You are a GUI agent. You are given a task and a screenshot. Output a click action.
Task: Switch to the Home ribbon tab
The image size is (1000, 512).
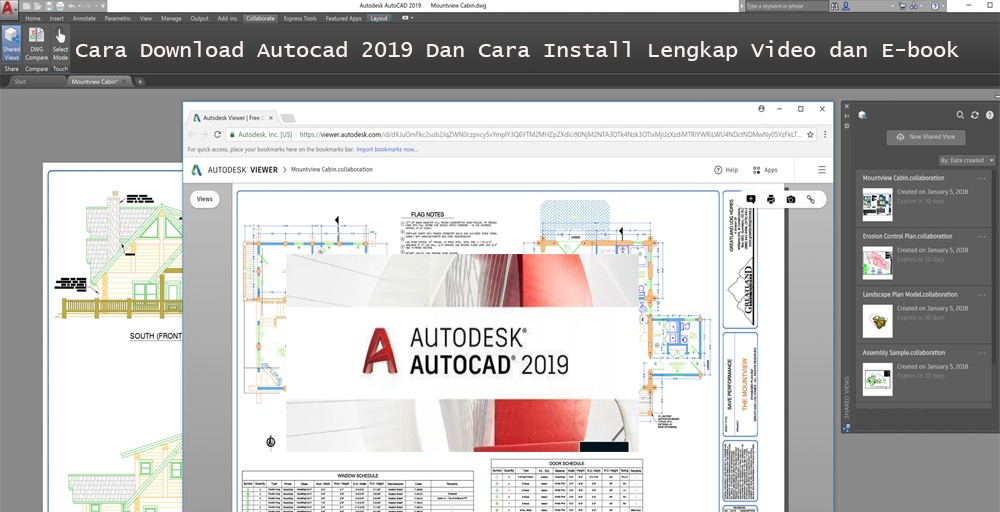[33, 18]
